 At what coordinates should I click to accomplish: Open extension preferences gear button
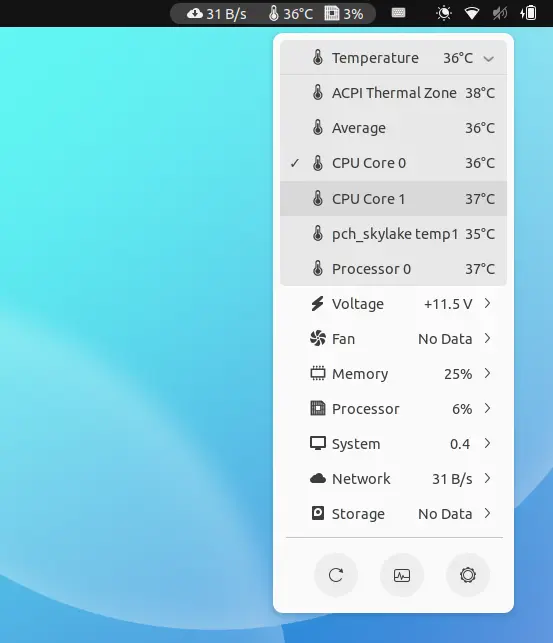[468, 575]
